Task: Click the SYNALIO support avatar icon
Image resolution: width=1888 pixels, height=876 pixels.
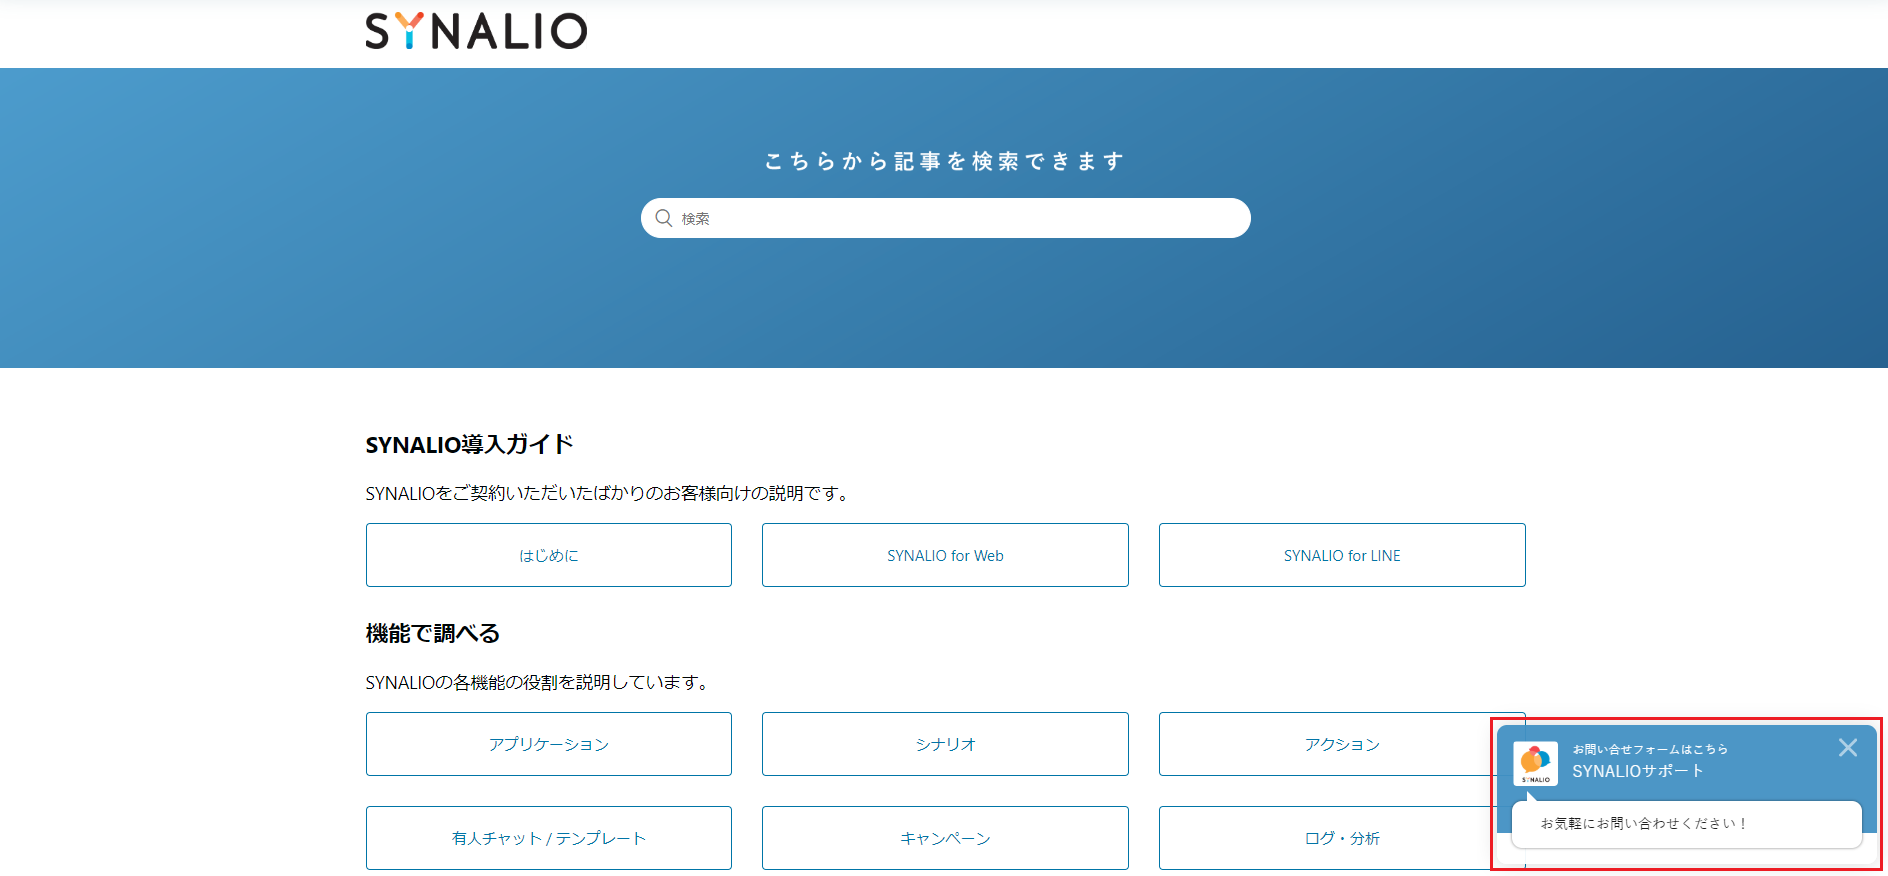Action: click(1535, 764)
